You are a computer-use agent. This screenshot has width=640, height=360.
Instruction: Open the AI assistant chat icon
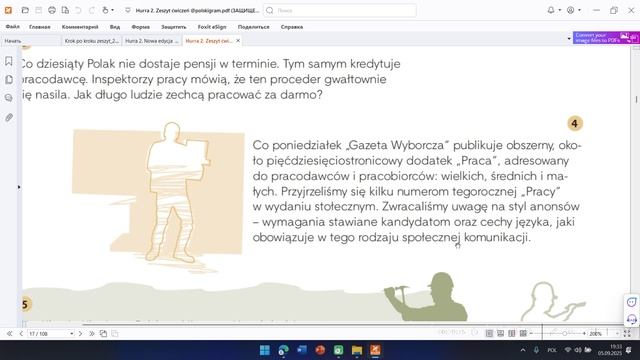pos(631,302)
